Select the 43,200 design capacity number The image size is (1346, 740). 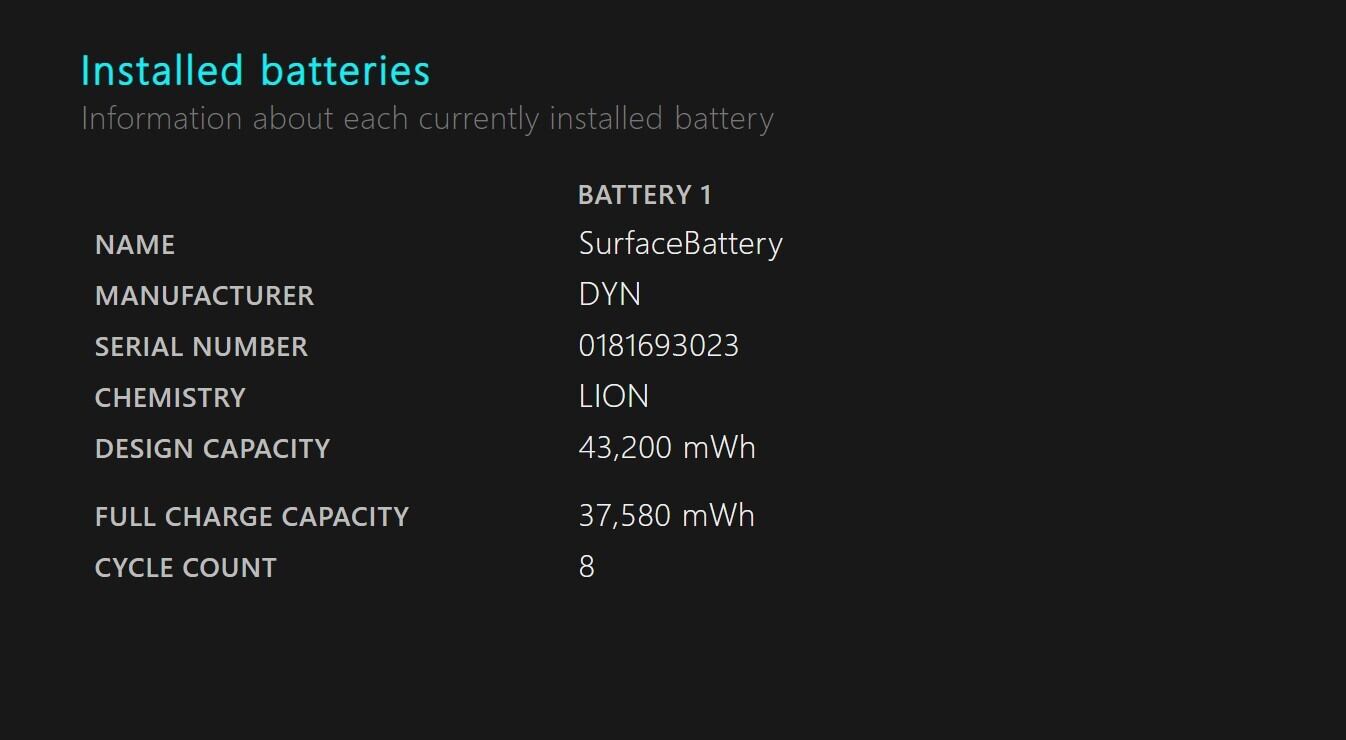624,448
